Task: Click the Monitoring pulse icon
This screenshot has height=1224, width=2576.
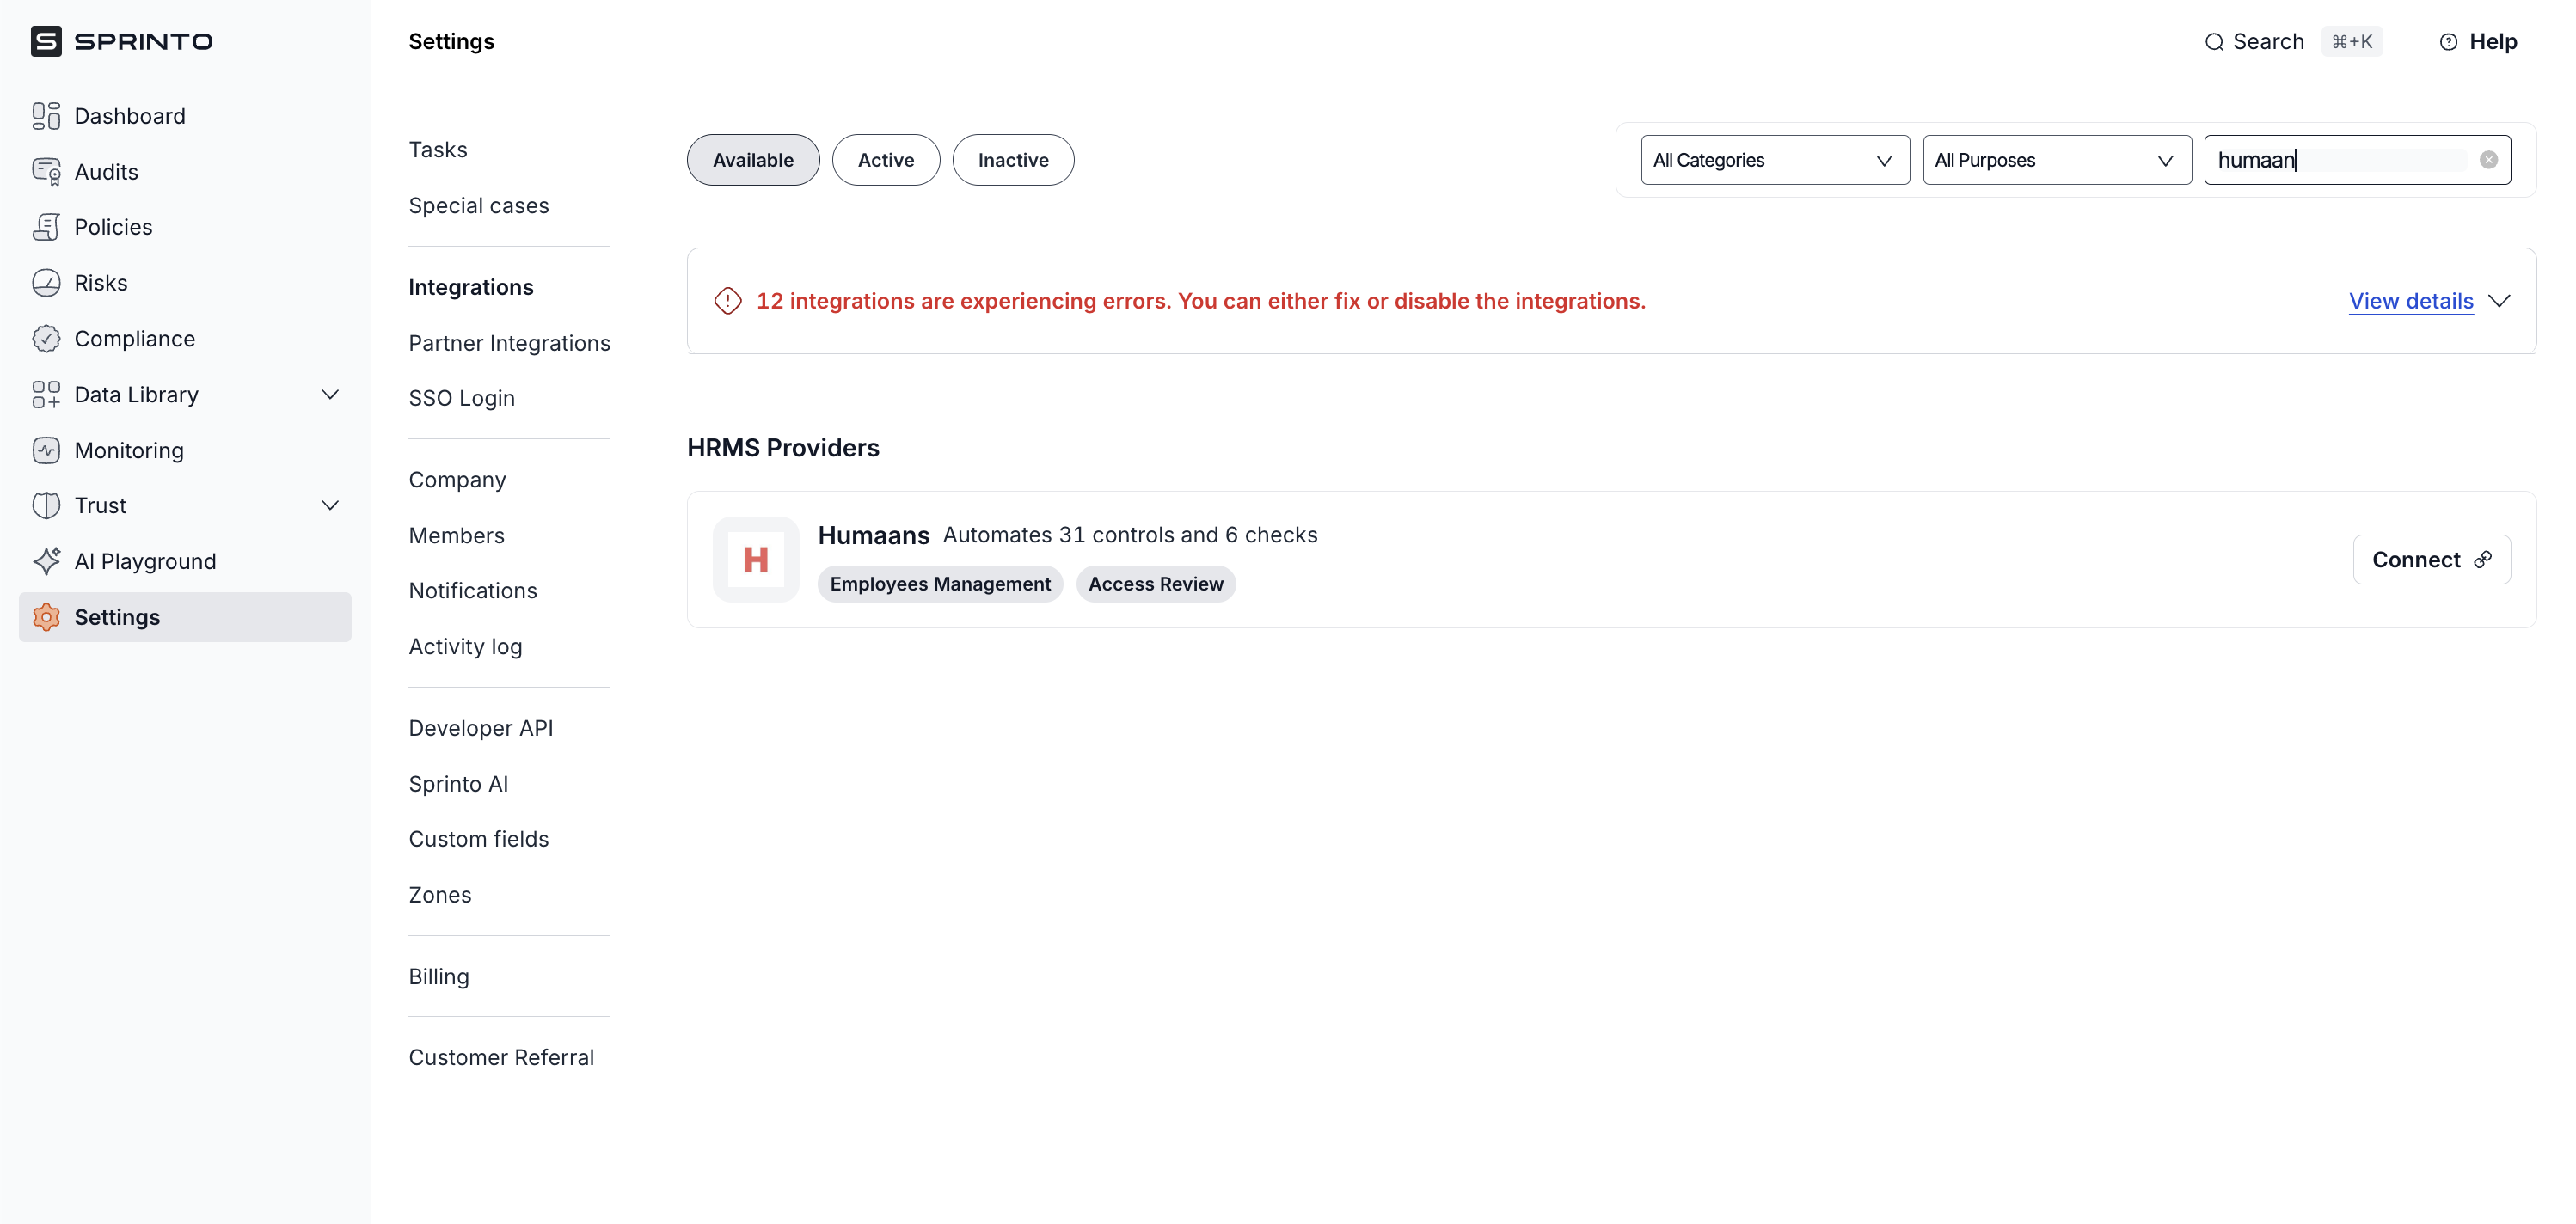Action: coord(46,450)
